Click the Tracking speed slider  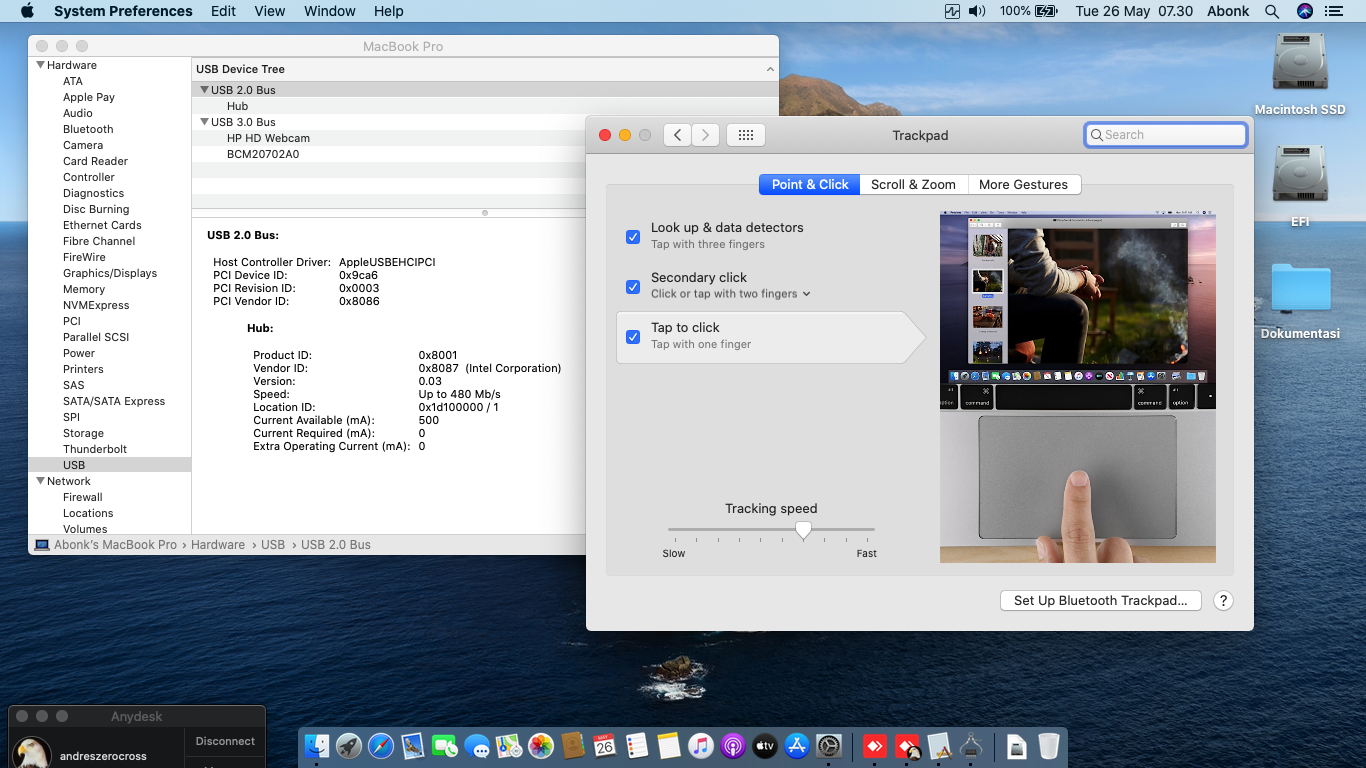[803, 530]
